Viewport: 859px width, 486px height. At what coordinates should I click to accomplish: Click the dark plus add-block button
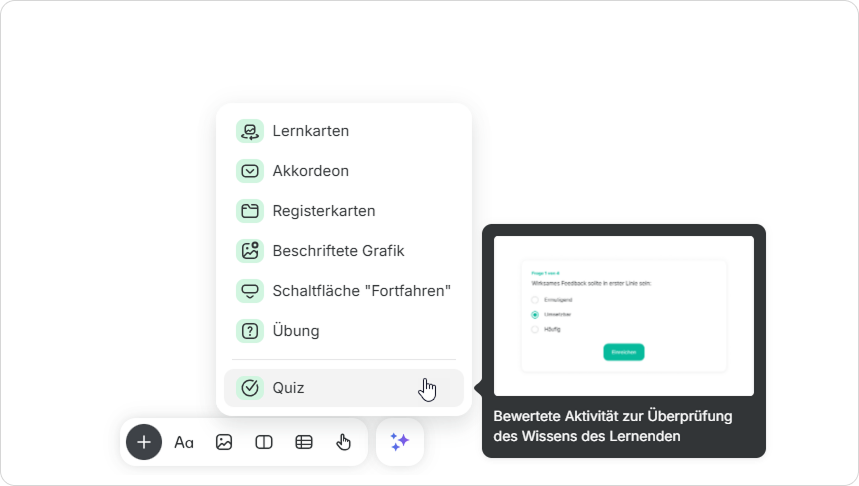[144, 442]
